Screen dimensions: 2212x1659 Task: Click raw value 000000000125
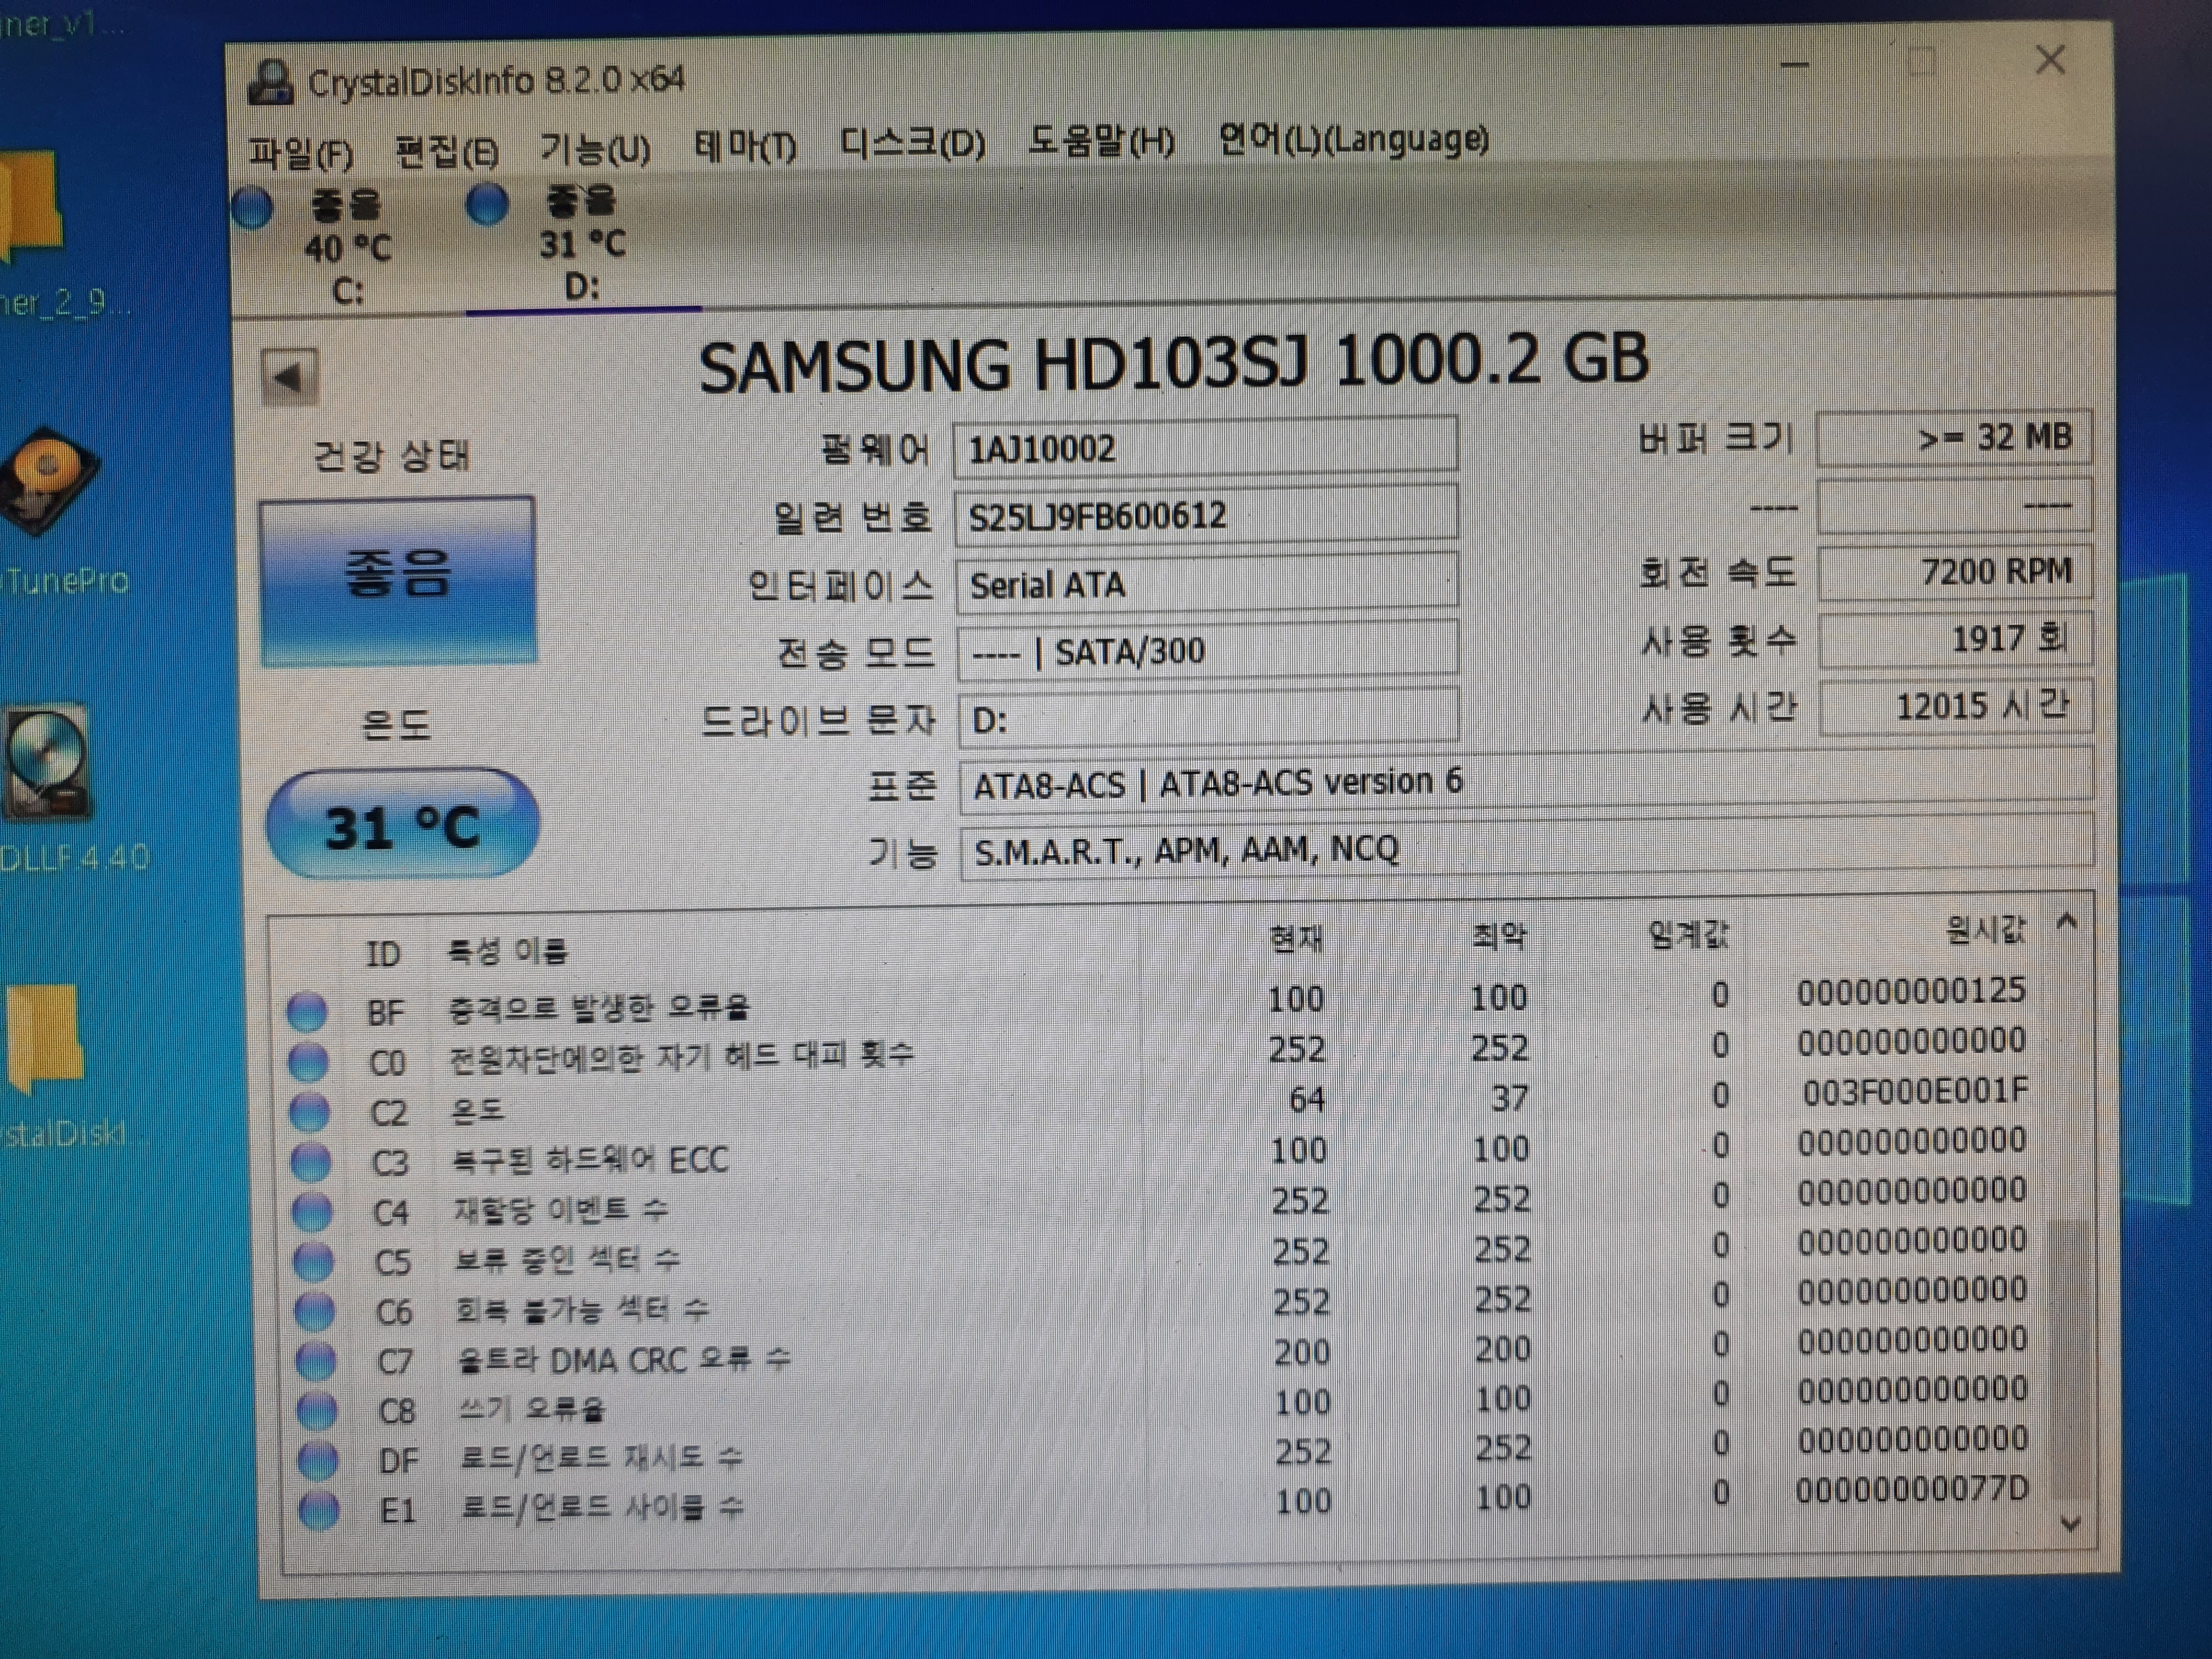(1911, 991)
